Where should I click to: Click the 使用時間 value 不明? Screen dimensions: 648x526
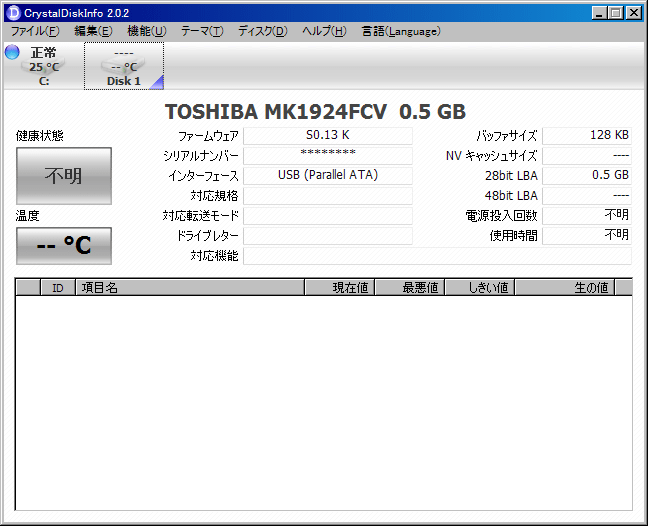coord(587,236)
